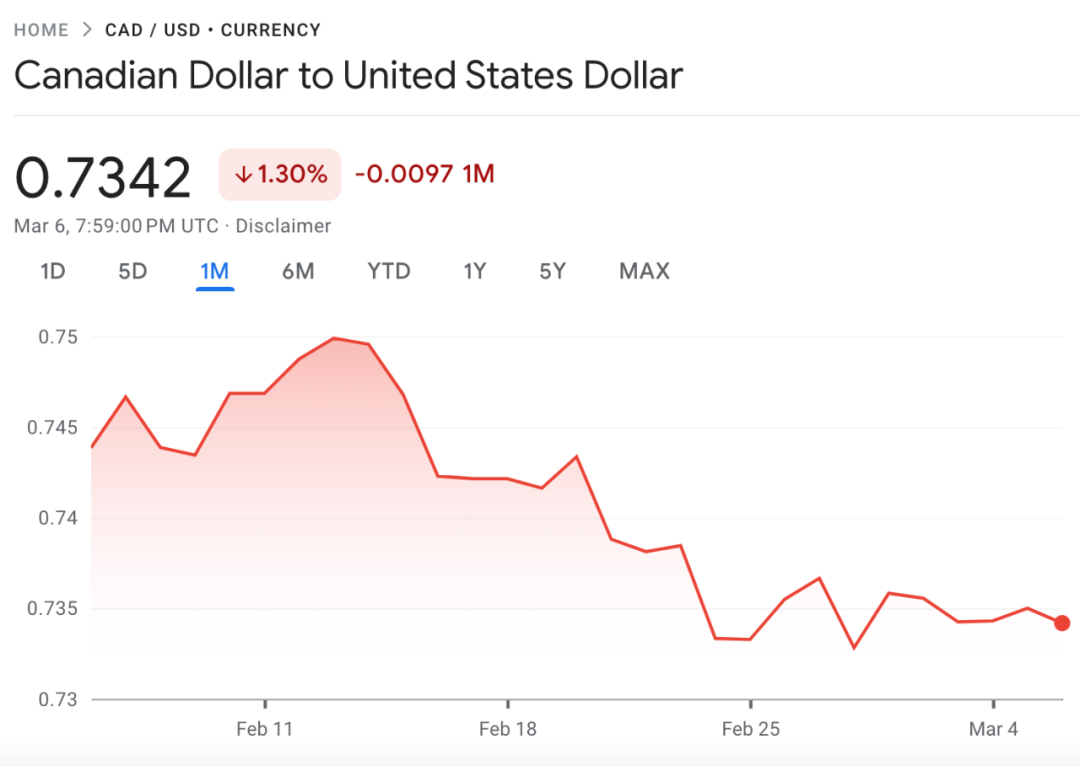Click the Mar 4 date axis label

click(x=993, y=729)
